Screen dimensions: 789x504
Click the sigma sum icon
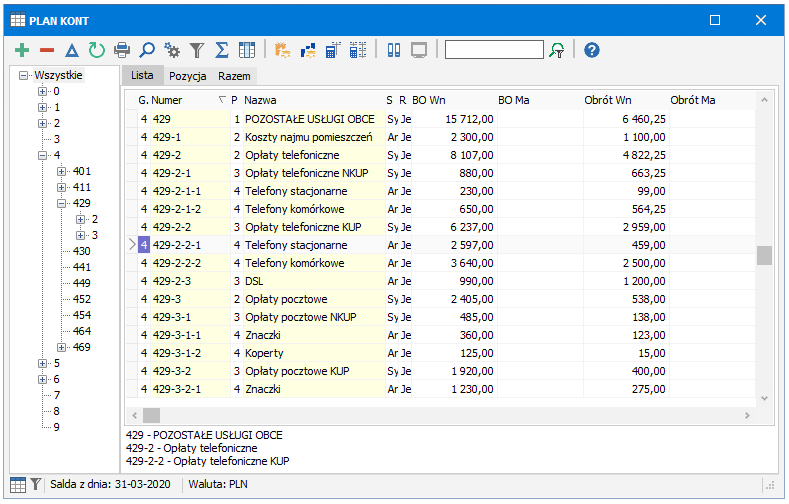[x=221, y=50]
